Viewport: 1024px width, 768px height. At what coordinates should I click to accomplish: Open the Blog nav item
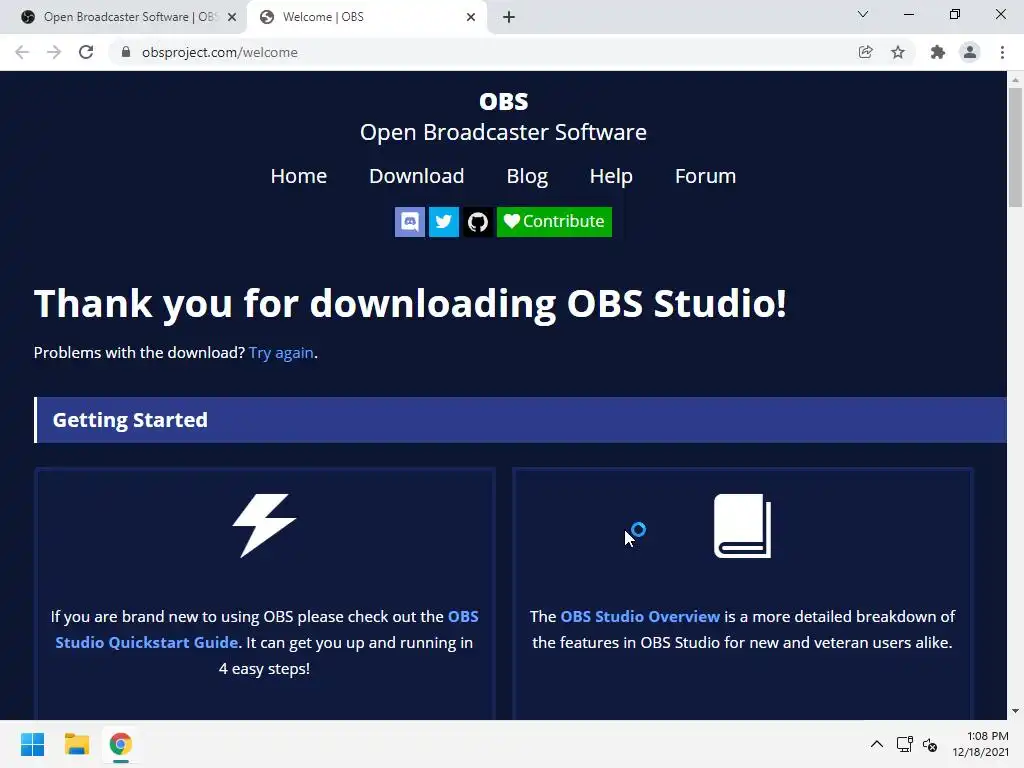(527, 176)
